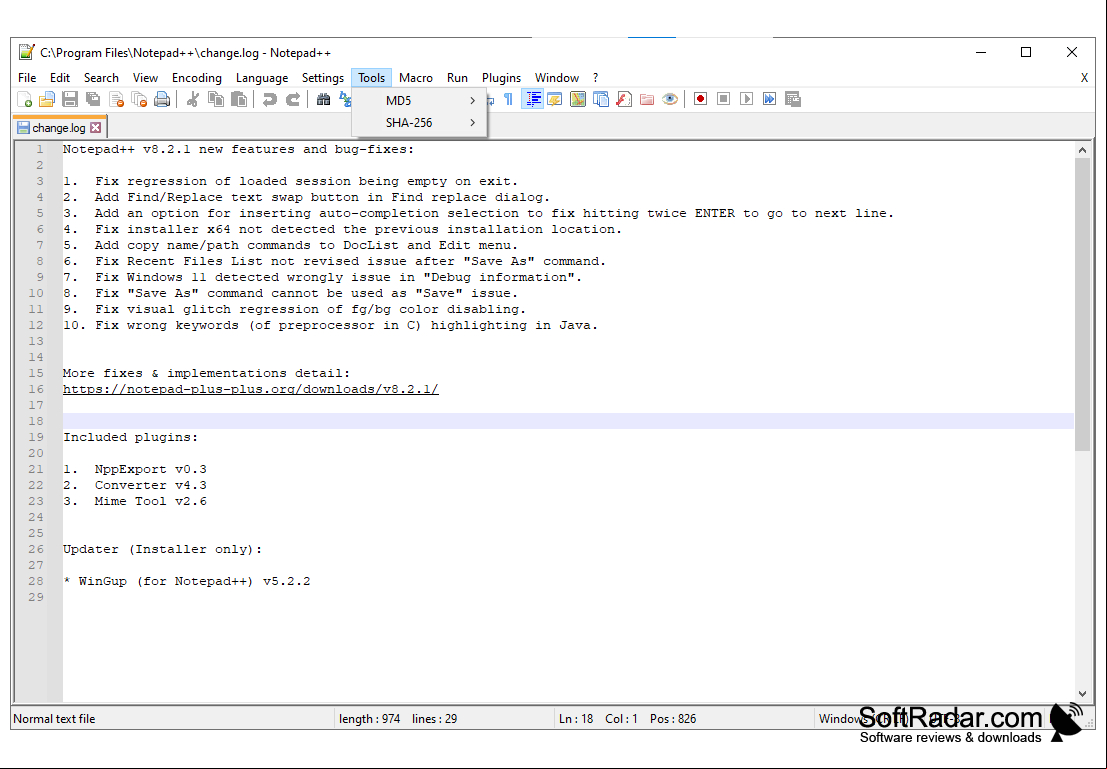
Task: Follow the notepad-plus-plus.org downloads link
Action: (251, 389)
